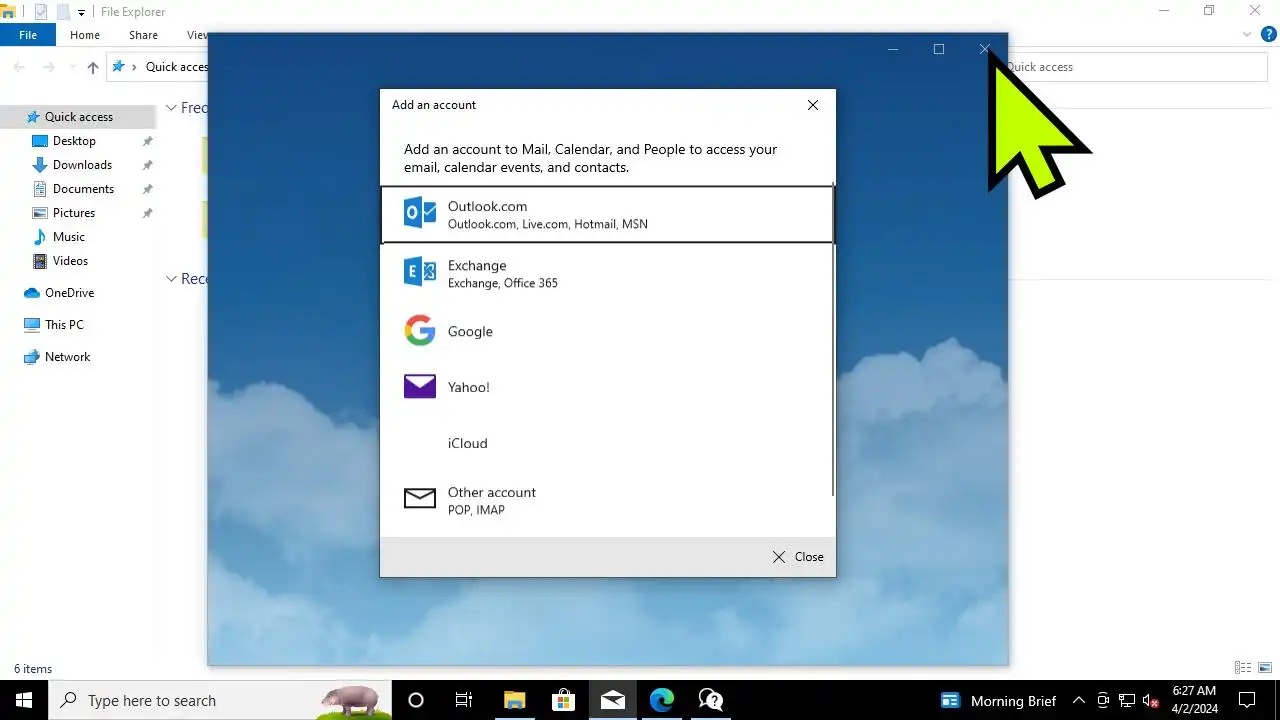The height and width of the screenshot is (720, 1280).
Task: Click pin icon beside Documents
Action: click(148, 189)
